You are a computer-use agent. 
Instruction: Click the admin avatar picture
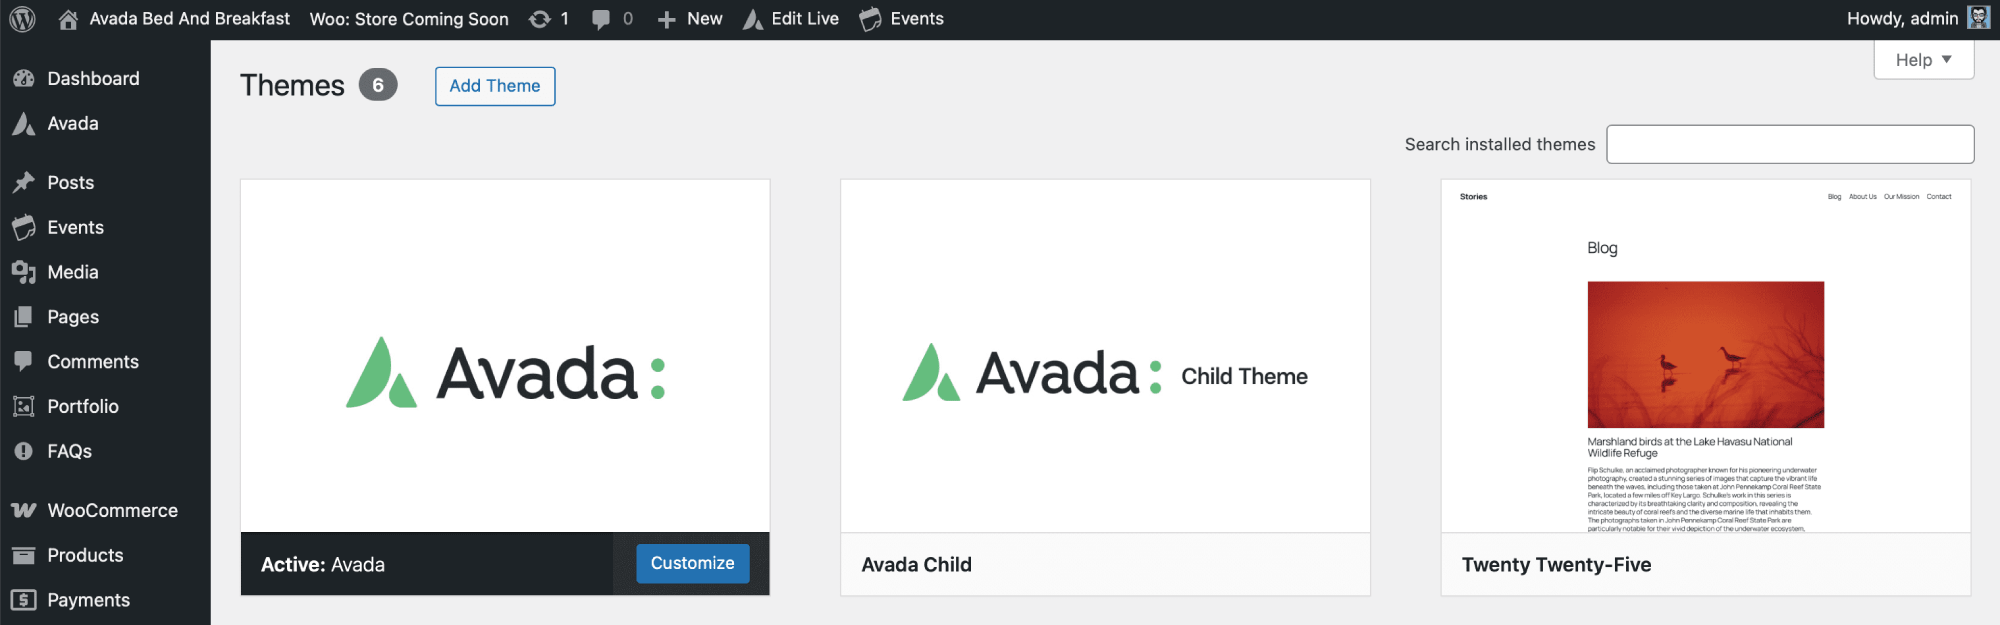click(1978, 18)
